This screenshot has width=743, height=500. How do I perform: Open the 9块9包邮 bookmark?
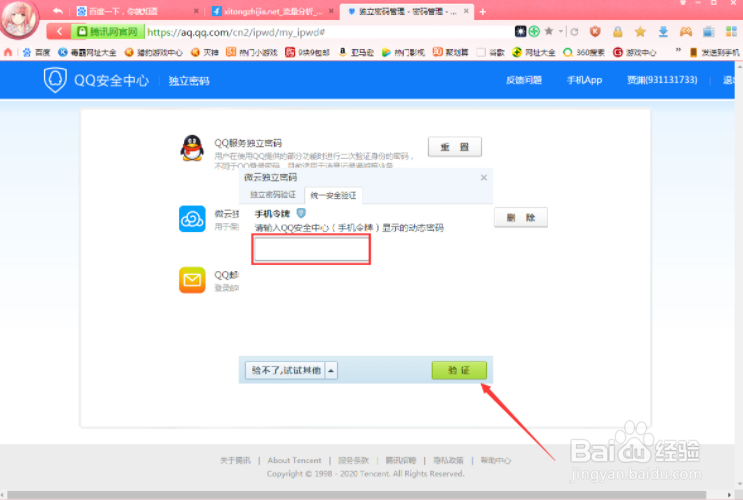point(307,52)
